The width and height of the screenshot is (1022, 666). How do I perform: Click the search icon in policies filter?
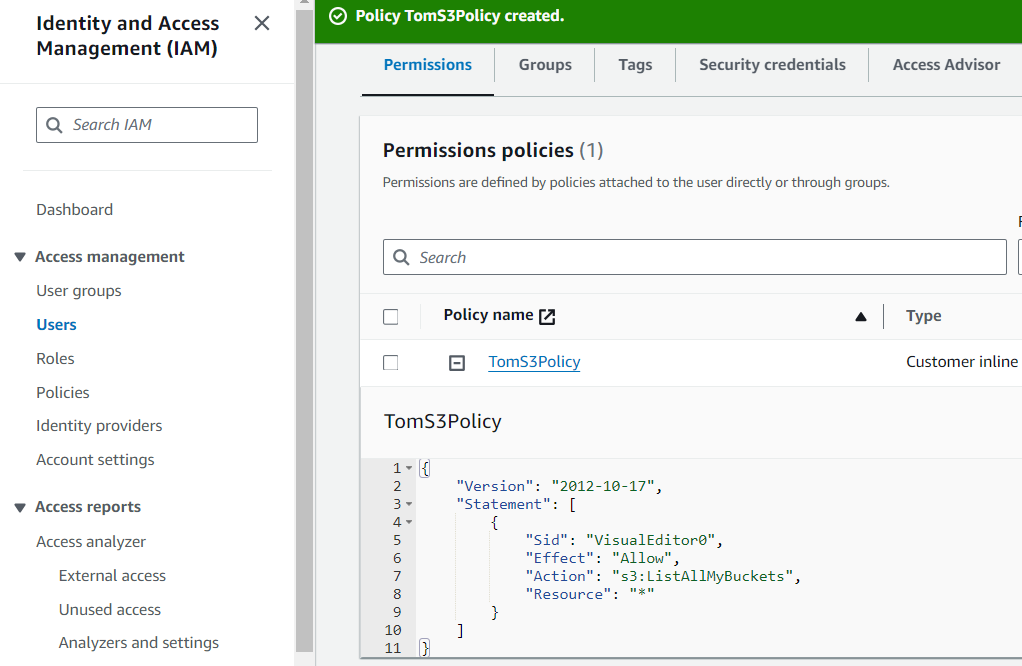(x=401, y=257)
